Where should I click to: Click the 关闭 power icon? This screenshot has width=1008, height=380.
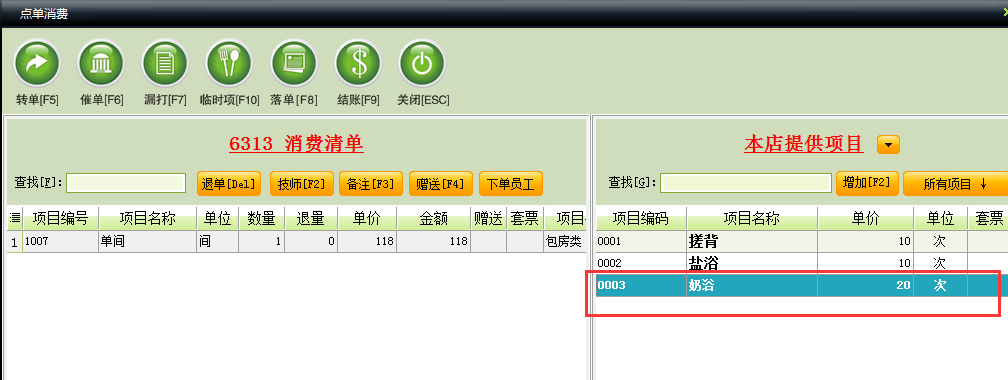pos(422,64)
